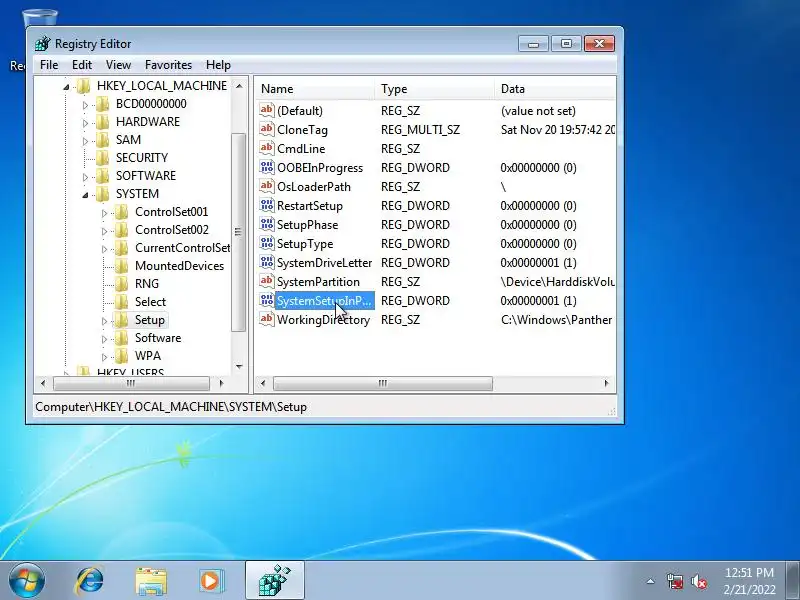Expand the ControlSet002 key
Viewport: 800px width, 600px height.
pos(104,231)
